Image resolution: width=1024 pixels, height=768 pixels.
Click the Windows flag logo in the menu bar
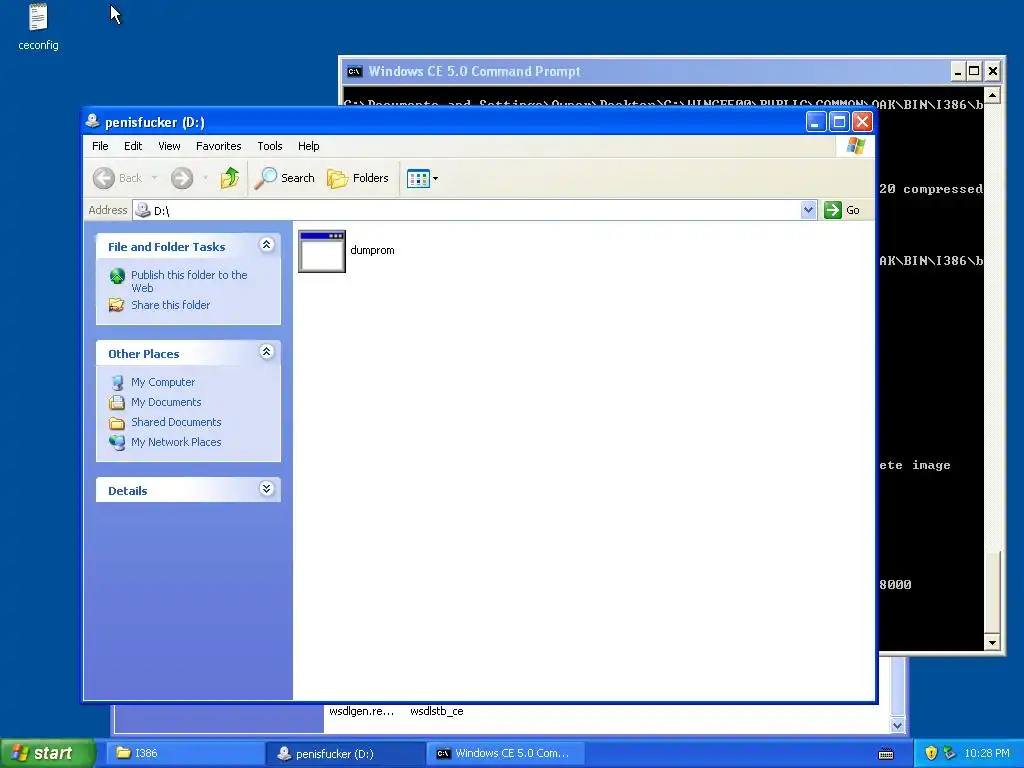(856, 146)
